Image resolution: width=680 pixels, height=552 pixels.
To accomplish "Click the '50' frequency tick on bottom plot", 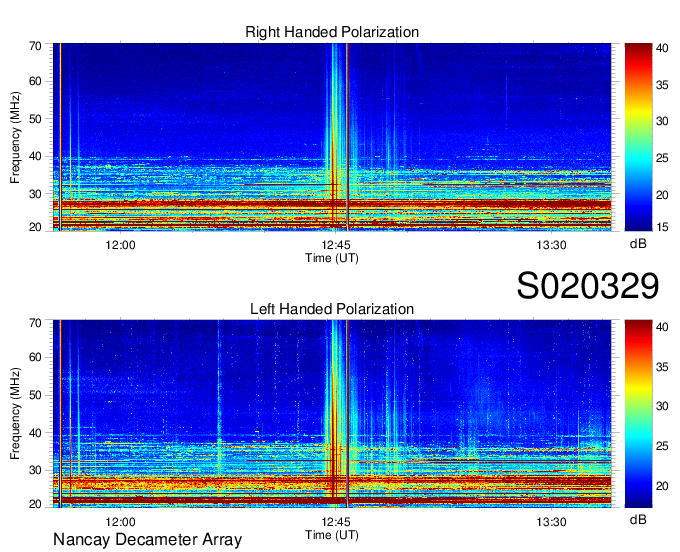I will [x=35, y=395].
